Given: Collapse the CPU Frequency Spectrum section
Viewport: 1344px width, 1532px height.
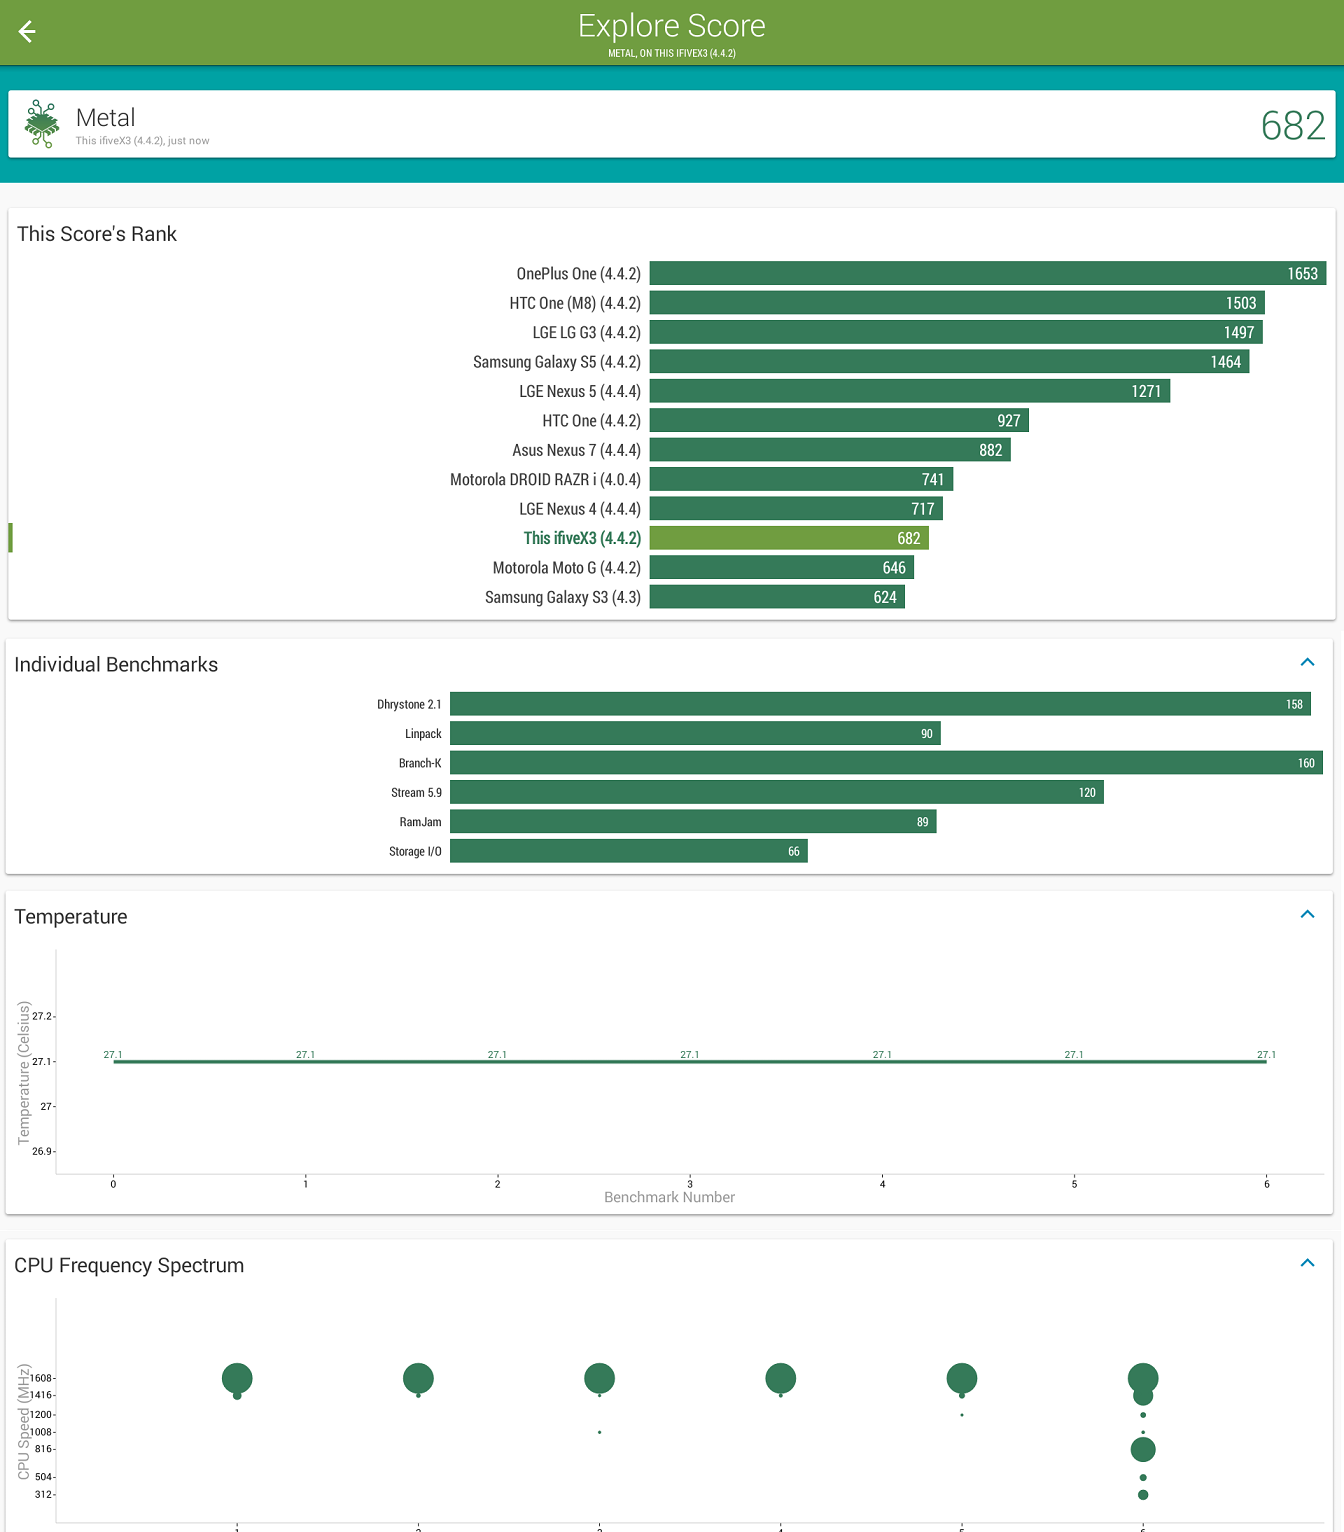Looking at the screenshot, I should coord(1307,1263).
